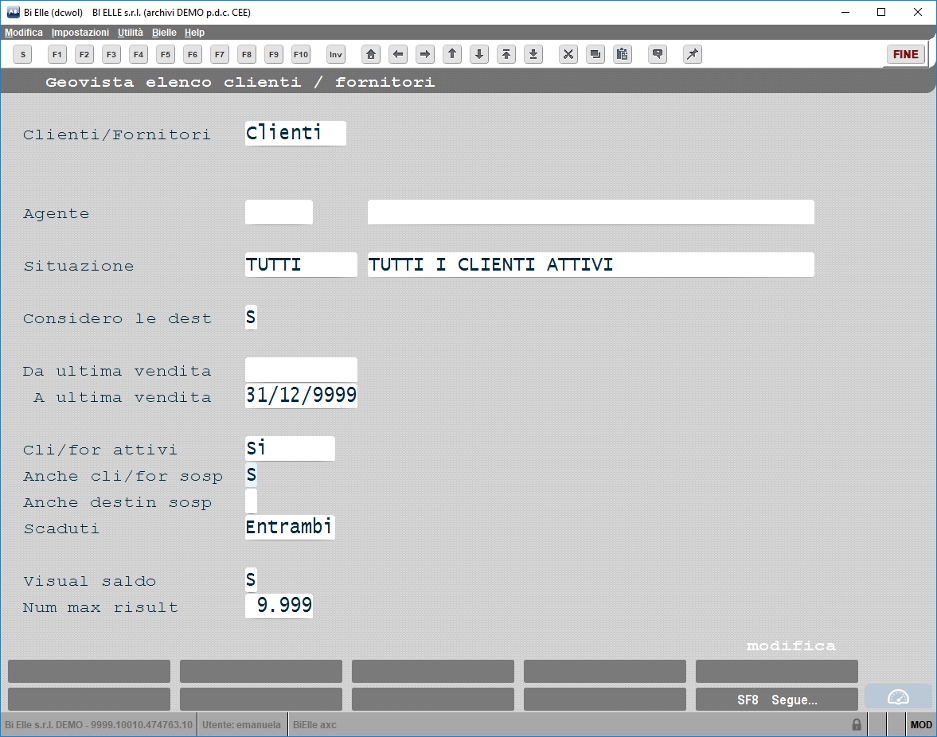Click the F7 function key button
This screenshot has width=937, height=737.
(x=220, y=55)
